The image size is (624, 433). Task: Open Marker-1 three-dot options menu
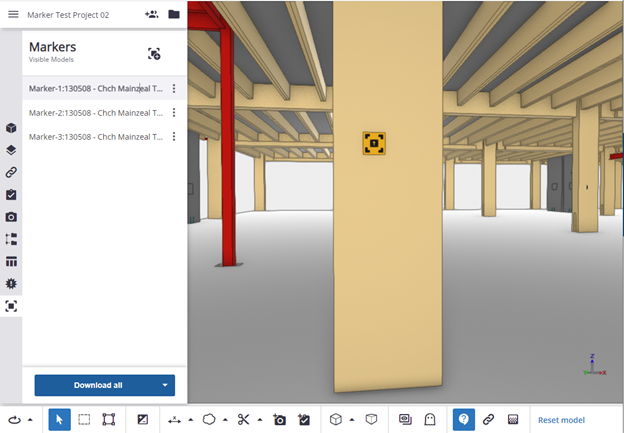[x=174, y=89]
